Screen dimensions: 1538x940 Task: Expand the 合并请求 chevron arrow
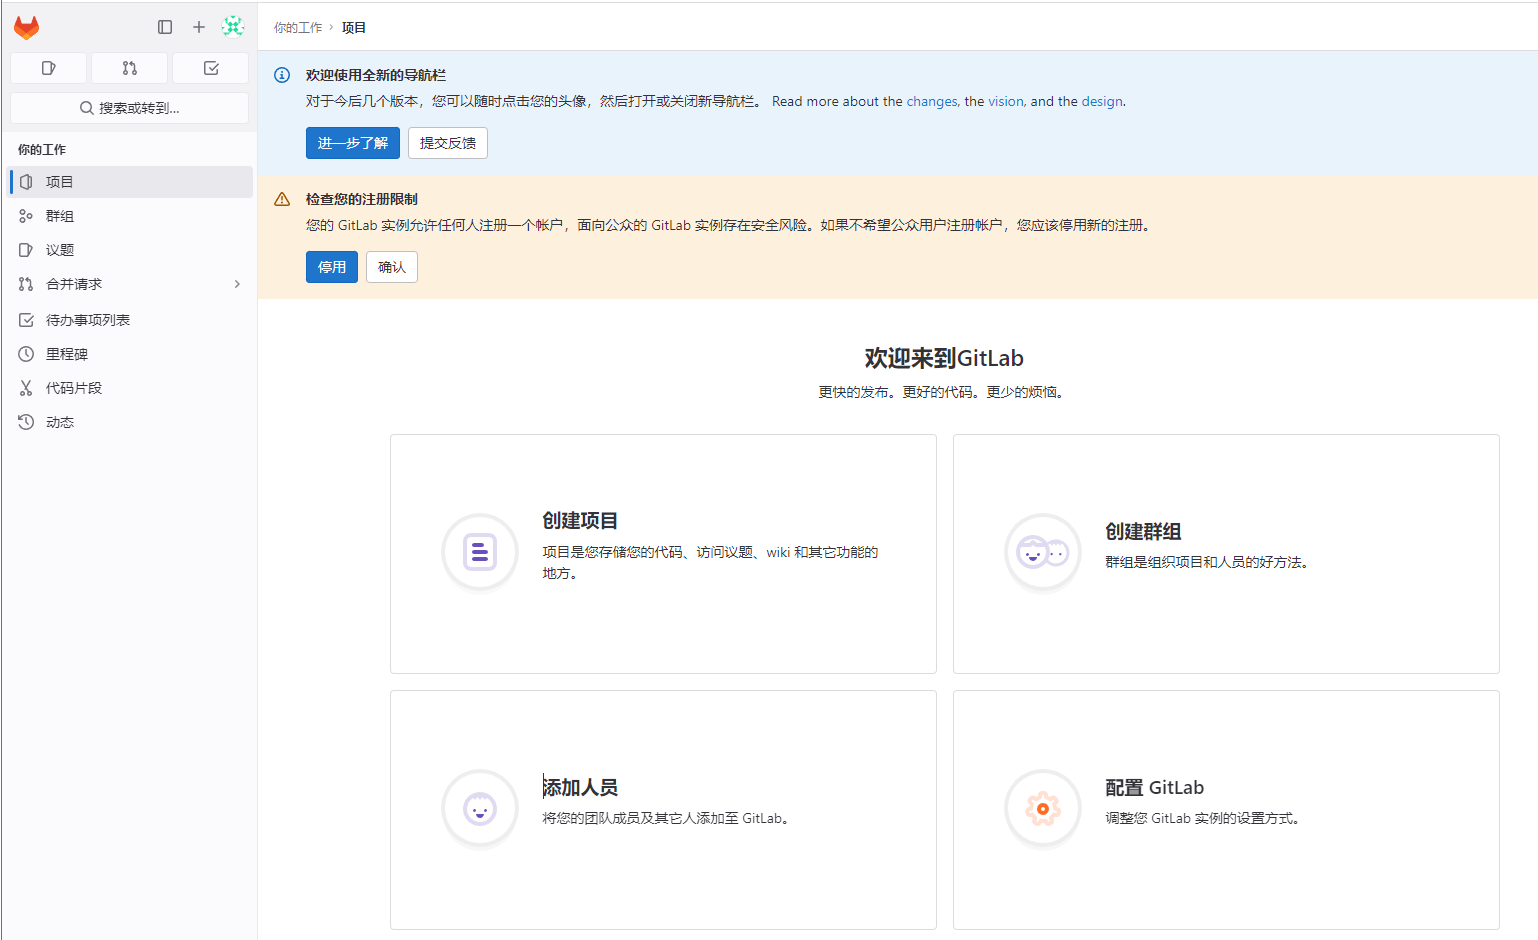click(237, 284)
